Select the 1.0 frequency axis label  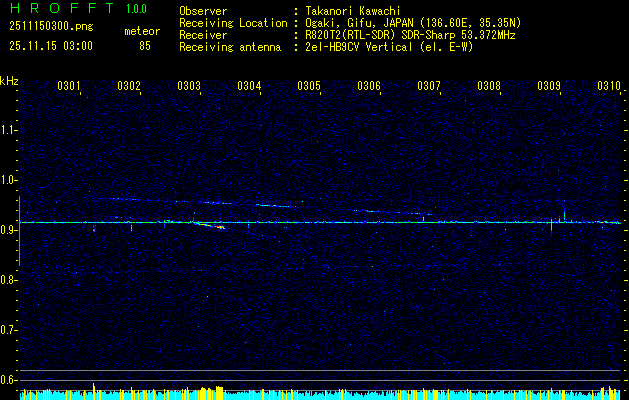click(x=9, y=180)
